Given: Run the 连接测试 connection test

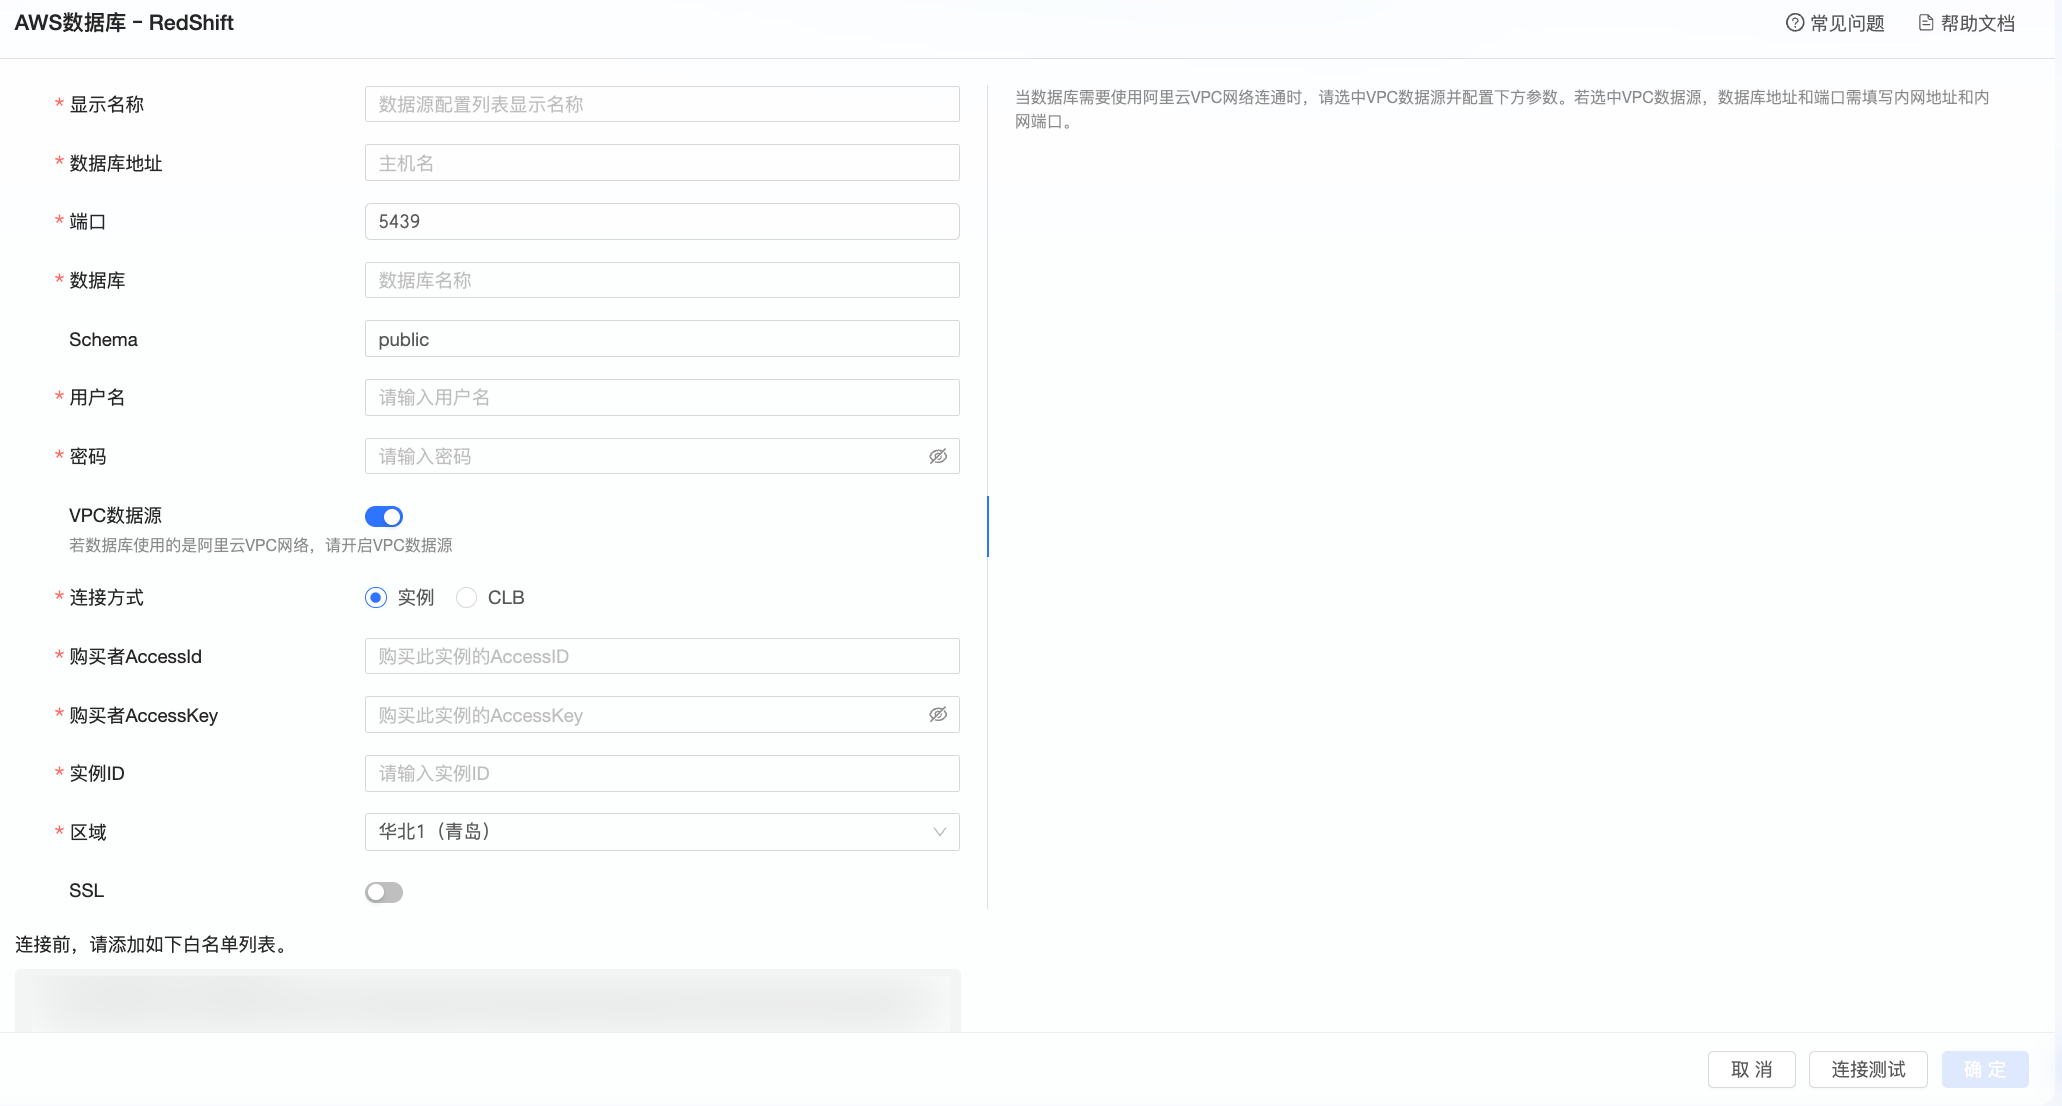Looking at the screenshot, I should point(1868,1069).
